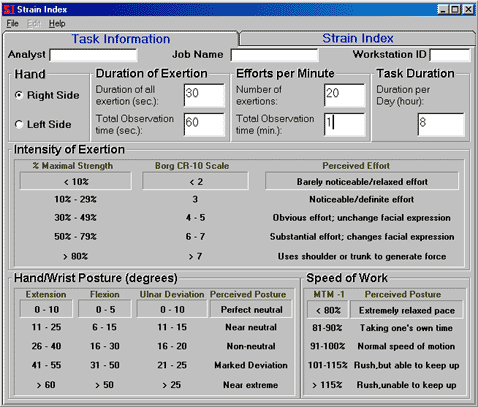Click the SI application icon in title bar
478x407 pixels.
tap(9, 9)
